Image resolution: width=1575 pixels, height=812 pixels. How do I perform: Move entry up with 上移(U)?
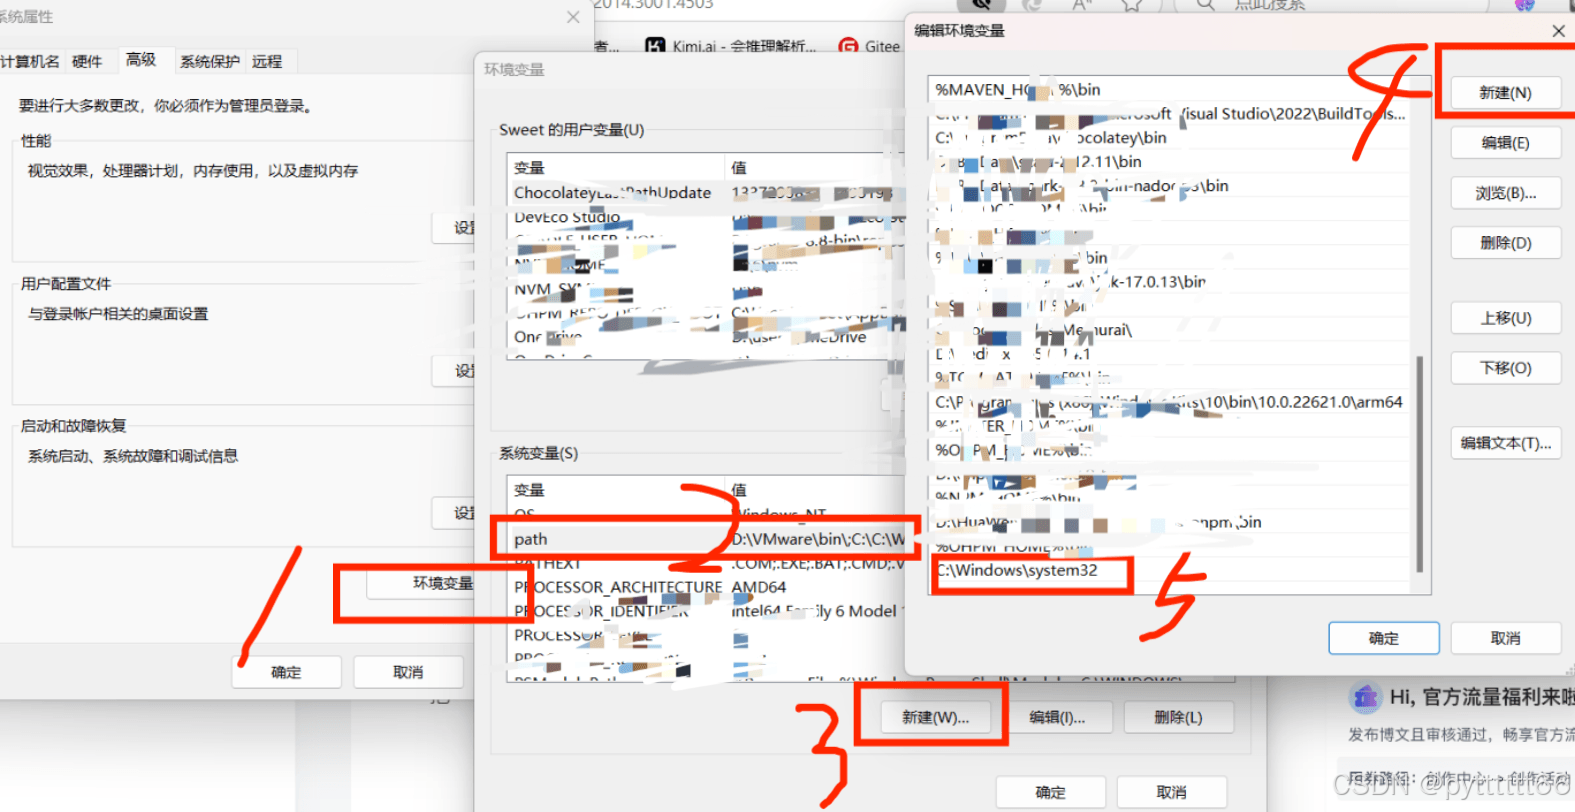[1505, 318]
